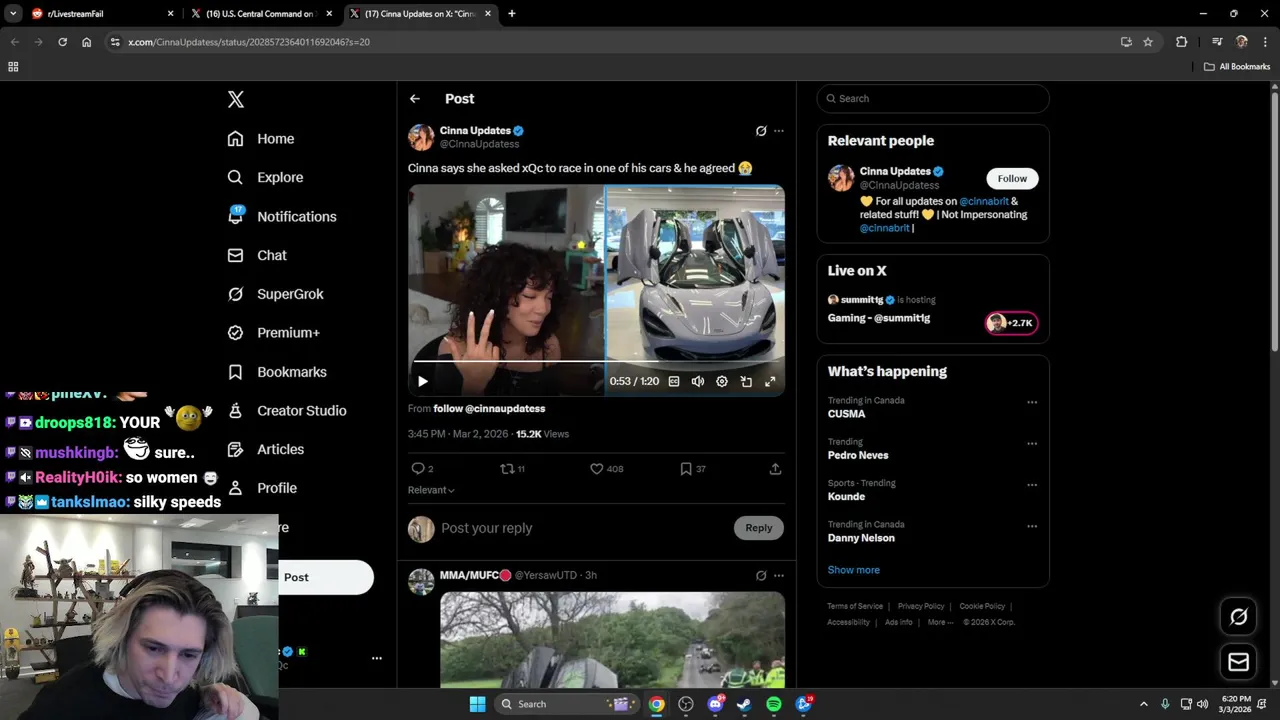Open a new browser tab
Viewport: 1280px width, 720px height.
[x=512, y=14]
